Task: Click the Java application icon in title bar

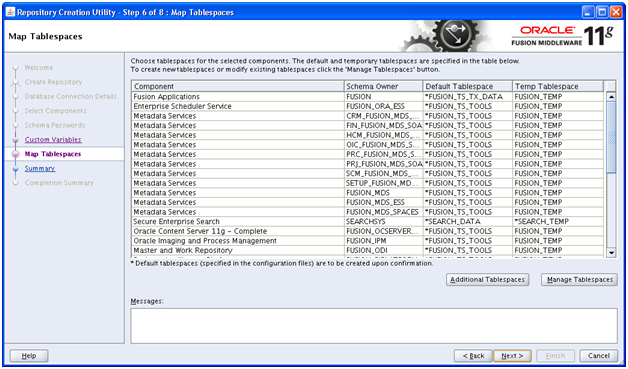Action: pos(10,12)
